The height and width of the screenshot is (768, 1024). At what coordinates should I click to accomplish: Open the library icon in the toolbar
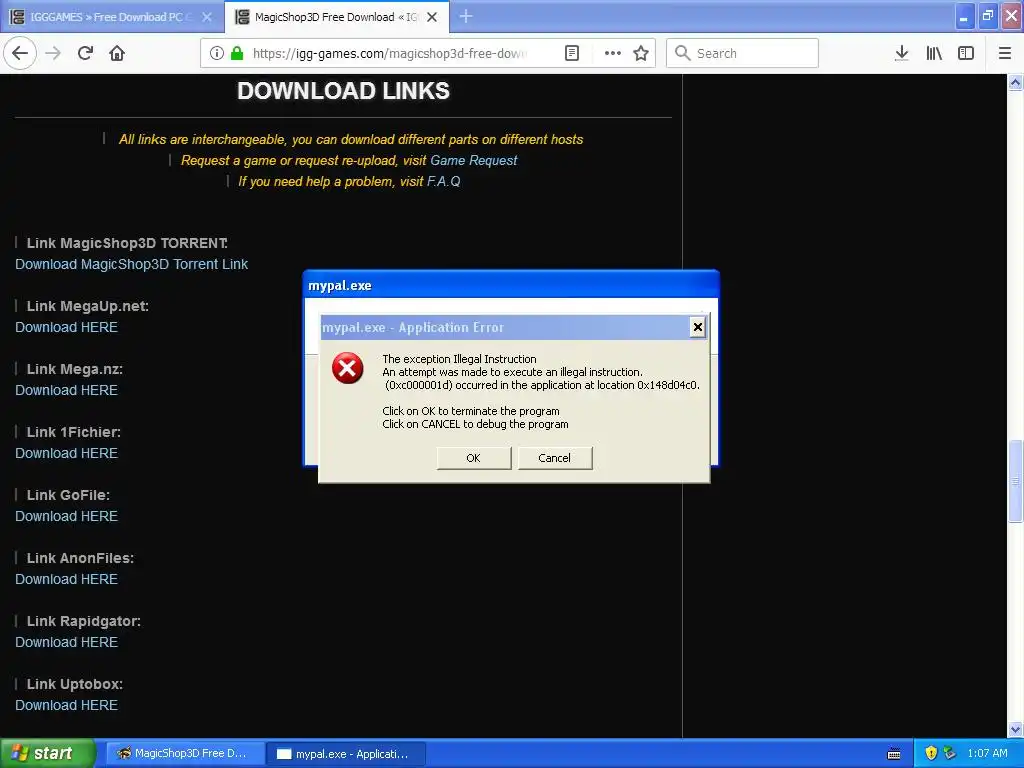934,53
